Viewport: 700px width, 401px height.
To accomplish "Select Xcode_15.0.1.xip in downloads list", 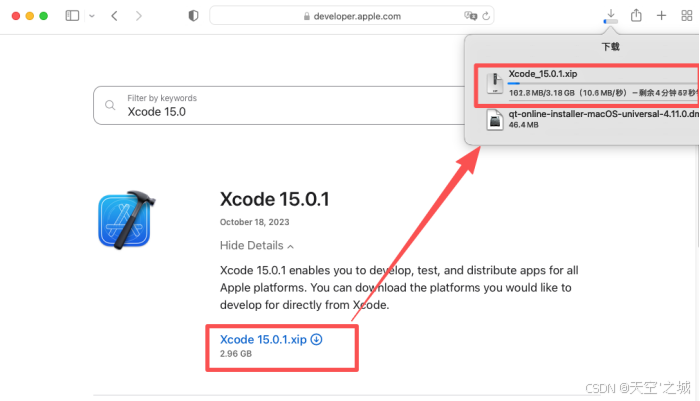I will tap(587, 84).
